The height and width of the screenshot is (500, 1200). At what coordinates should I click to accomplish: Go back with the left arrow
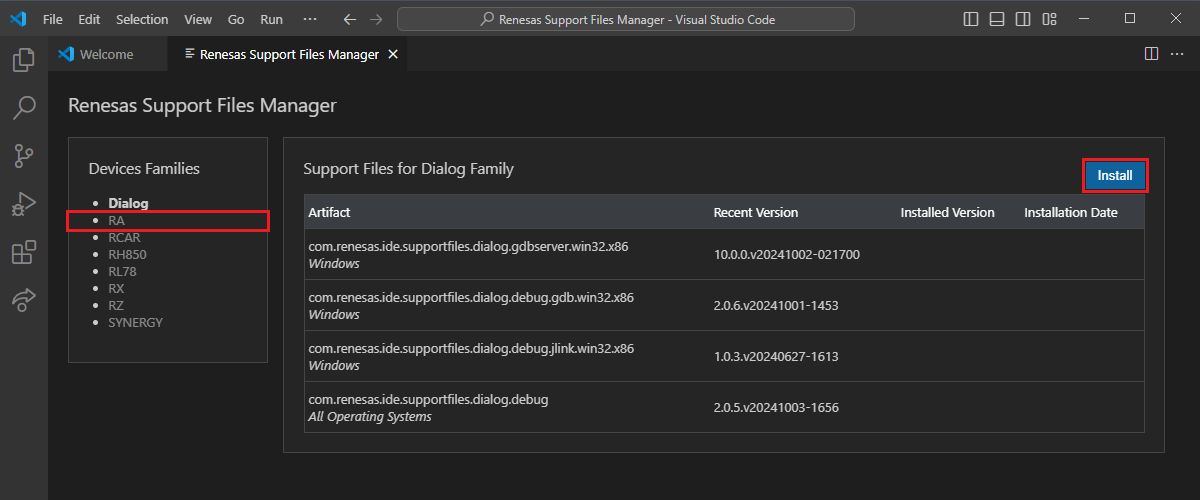[349, 19]
